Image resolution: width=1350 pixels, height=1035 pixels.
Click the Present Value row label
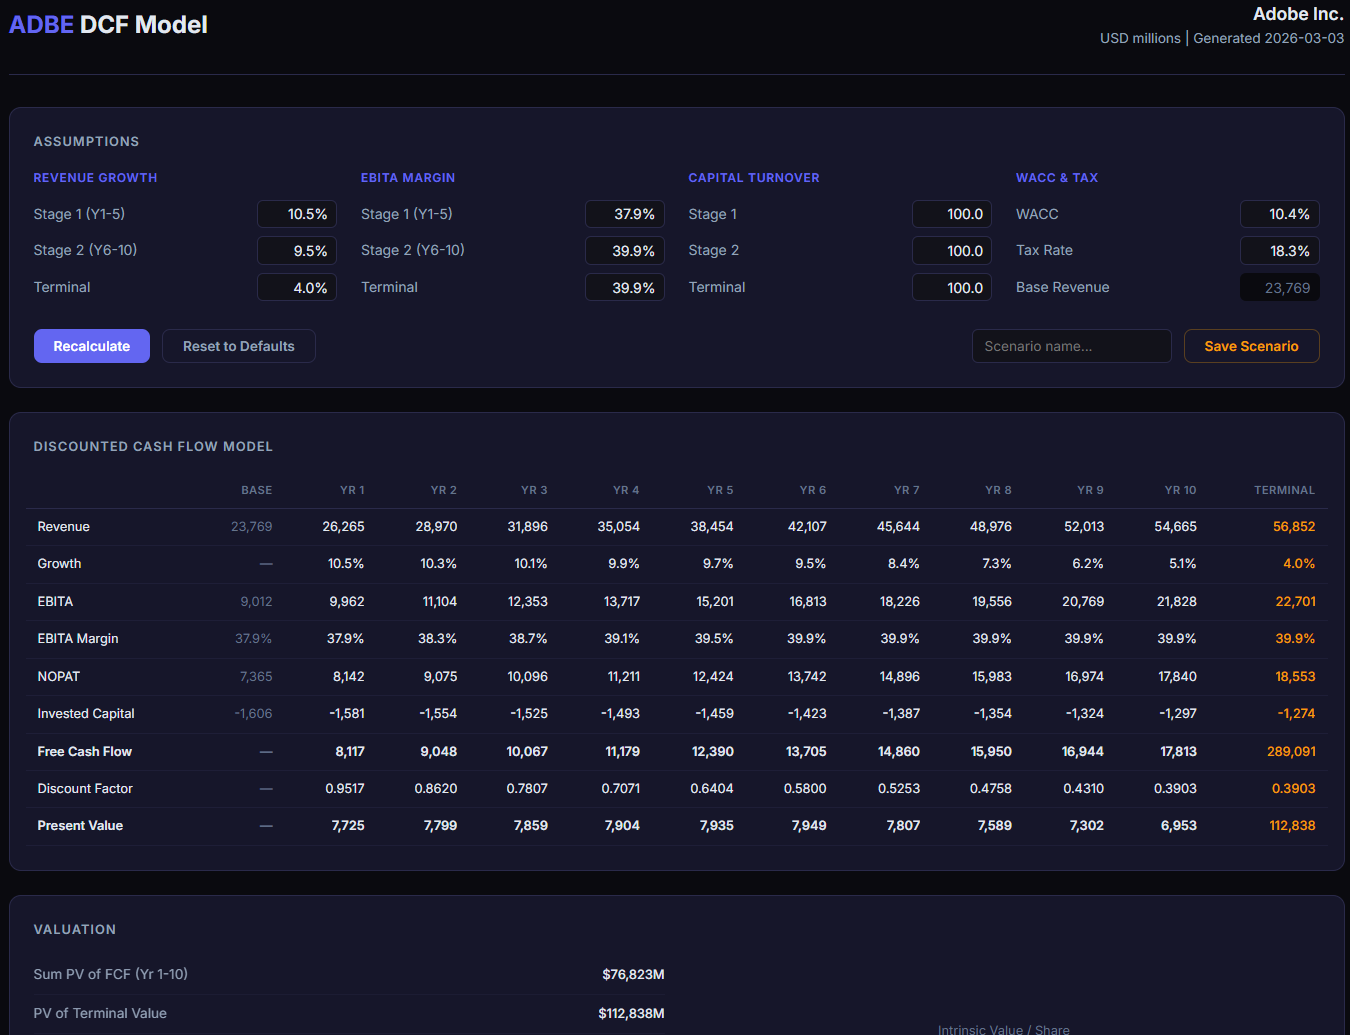[80, 826]
